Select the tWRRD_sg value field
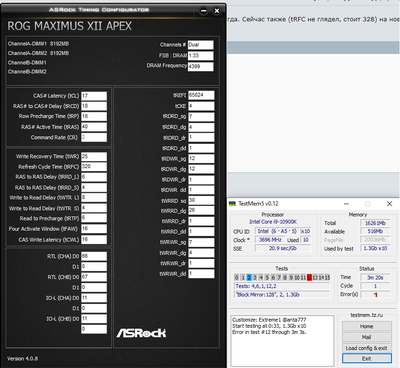 click(x=201, y=200)
